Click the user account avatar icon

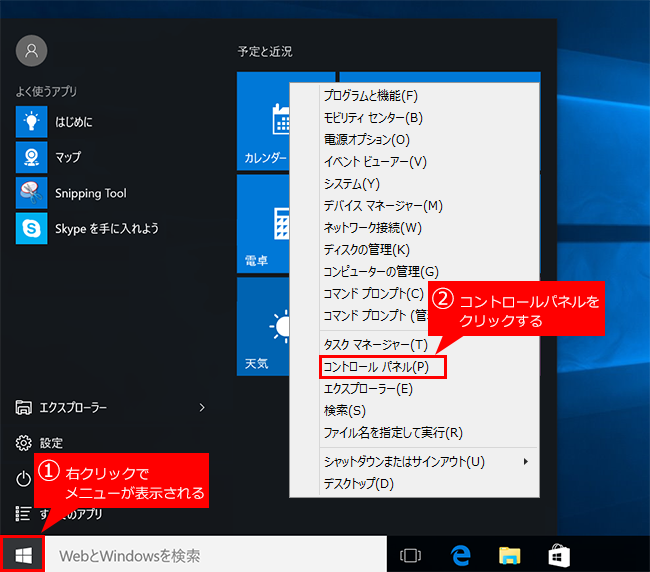[x=31, y=51]
